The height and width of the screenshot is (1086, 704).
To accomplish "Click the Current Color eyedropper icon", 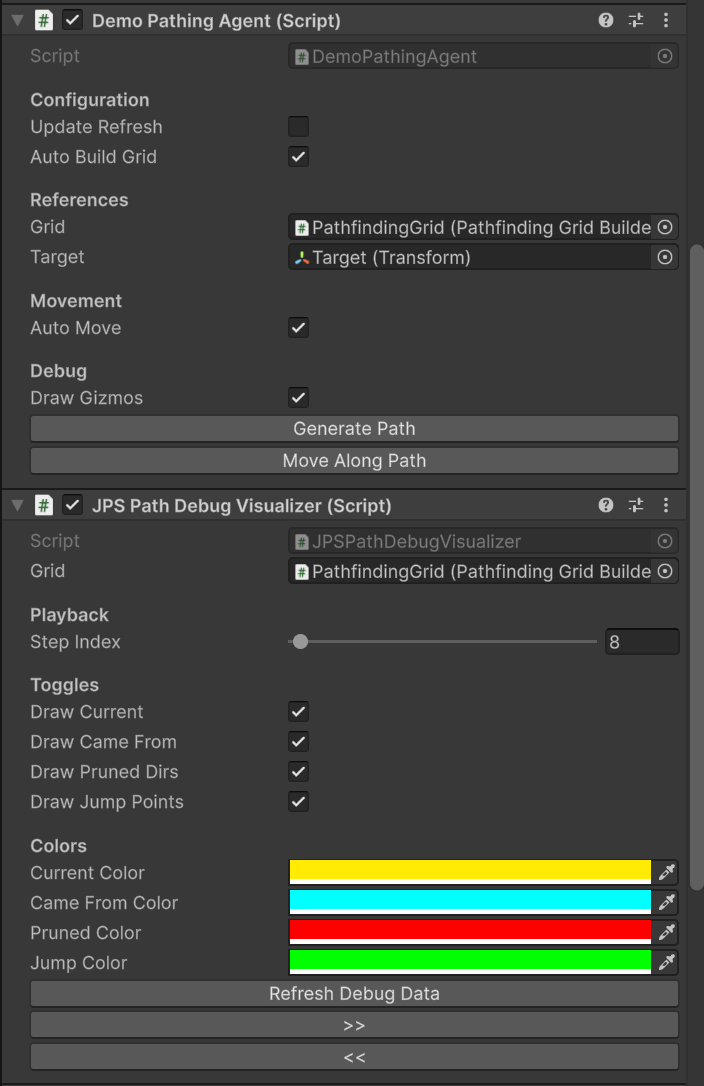I will click(x=666, y=872).
